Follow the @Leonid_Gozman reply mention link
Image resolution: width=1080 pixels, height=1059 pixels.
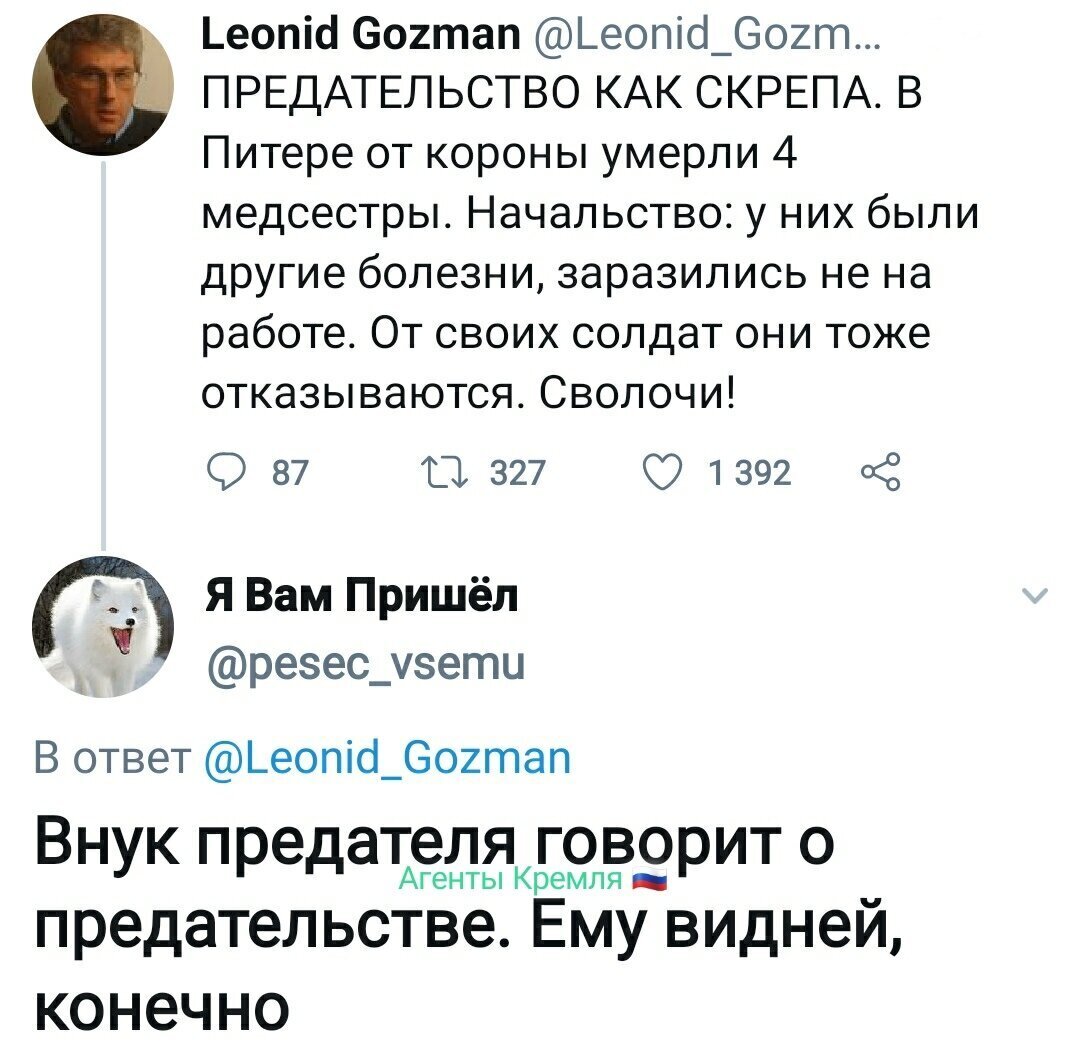coord(388,759)
